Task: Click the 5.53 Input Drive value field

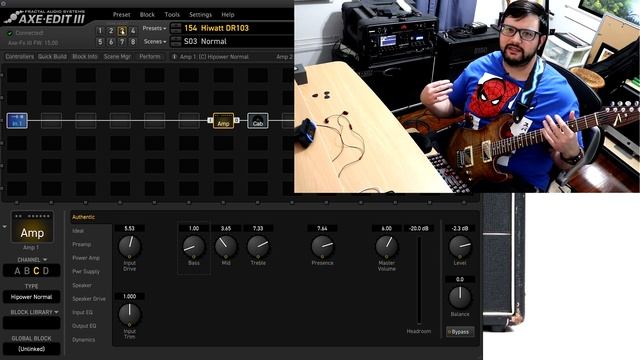Action: click(129, 229)
